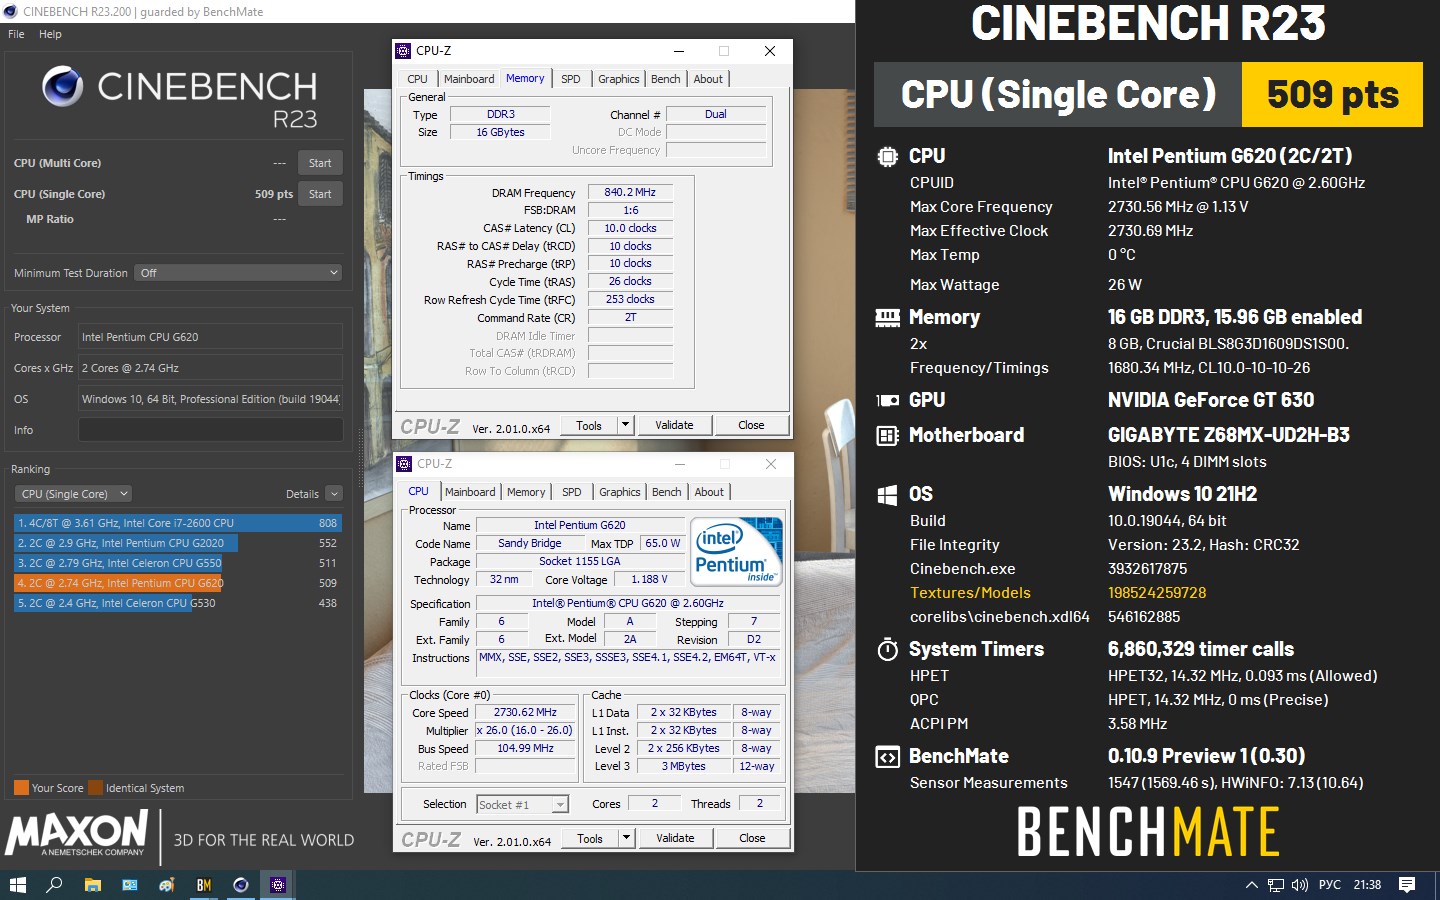The width and height of the screenshot is (1440, 900).
Task: Switch upper CPU-Z to Graphics tab
Action: pyautogui.click(x=619, y=79)
